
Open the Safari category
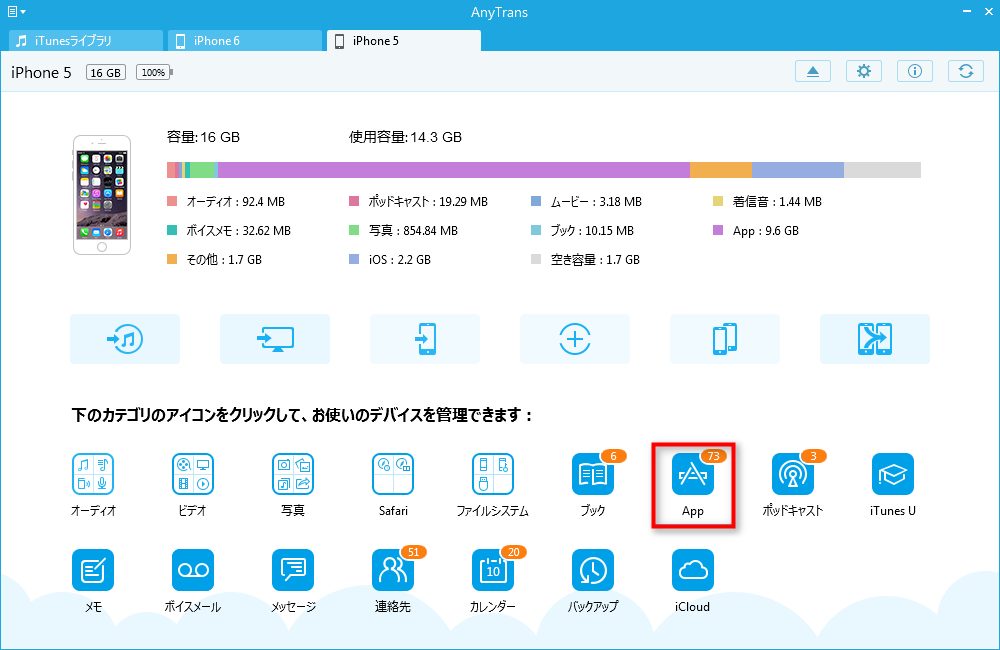pos(393,474)
